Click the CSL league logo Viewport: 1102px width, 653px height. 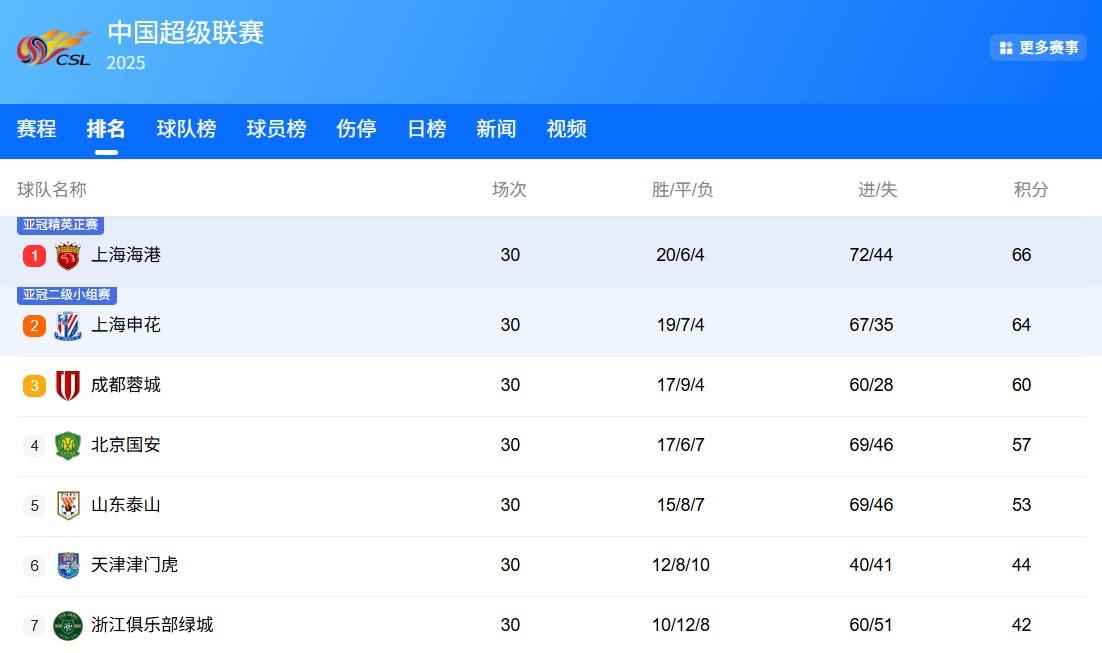tap(54, 48)
